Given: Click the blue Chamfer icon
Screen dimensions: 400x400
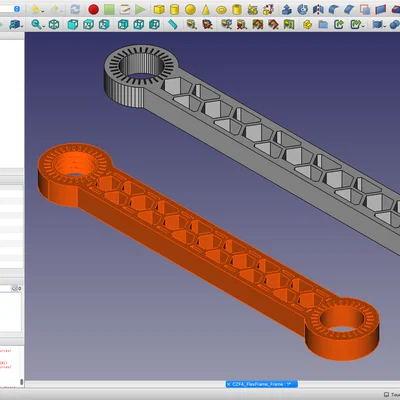Looking at the screenshot, I should point(349,9).
